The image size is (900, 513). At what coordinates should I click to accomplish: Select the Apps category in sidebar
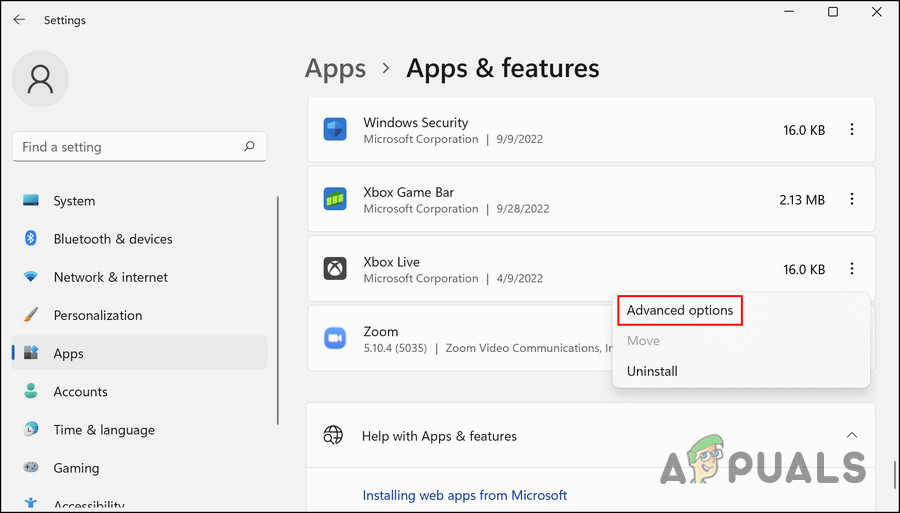[139, 353]
